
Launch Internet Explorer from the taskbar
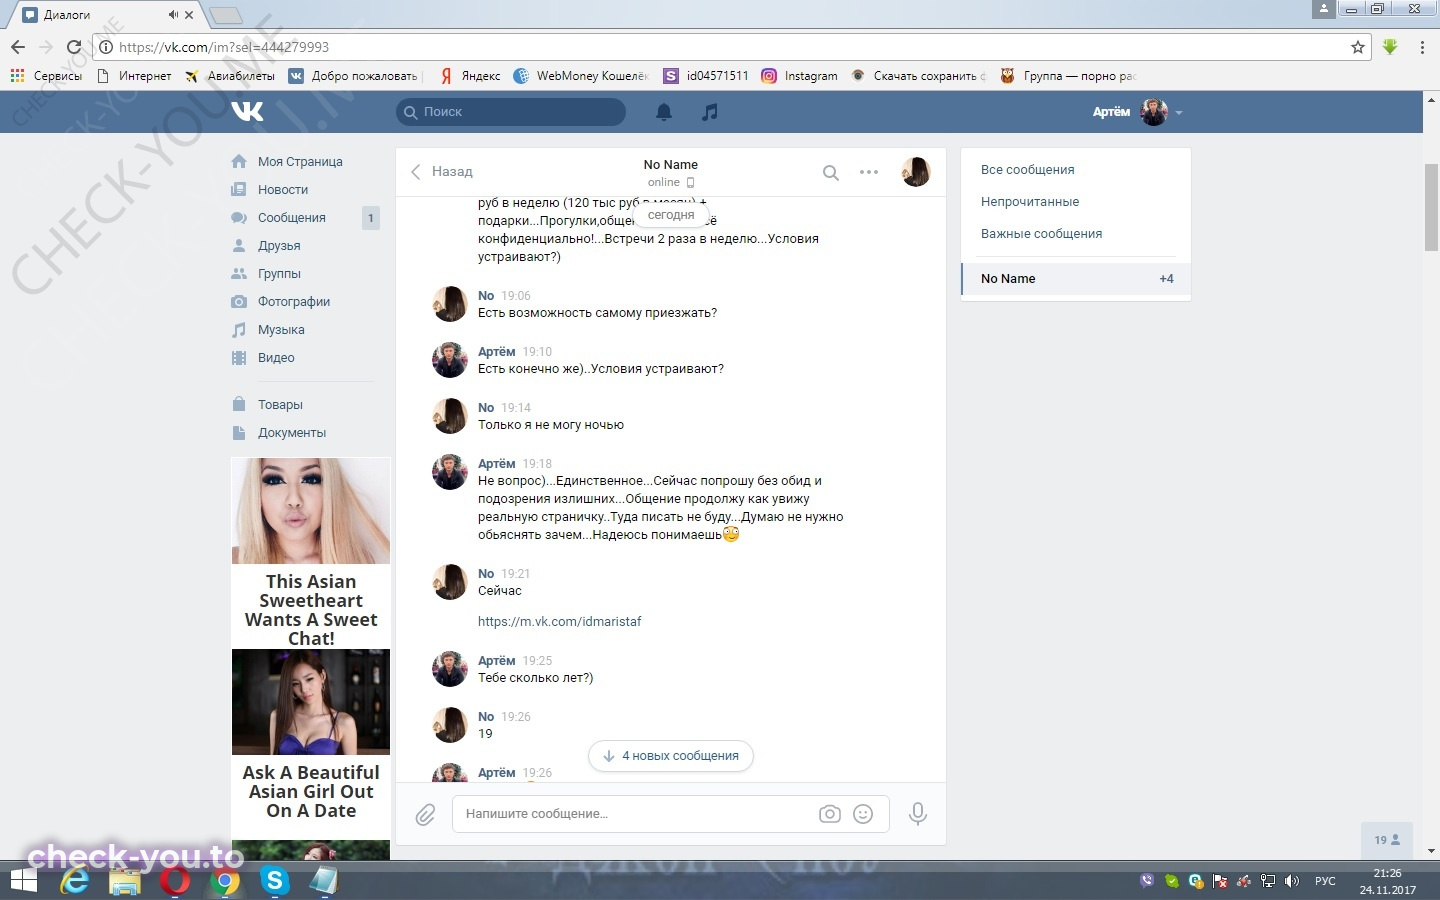tap(75, 881)
